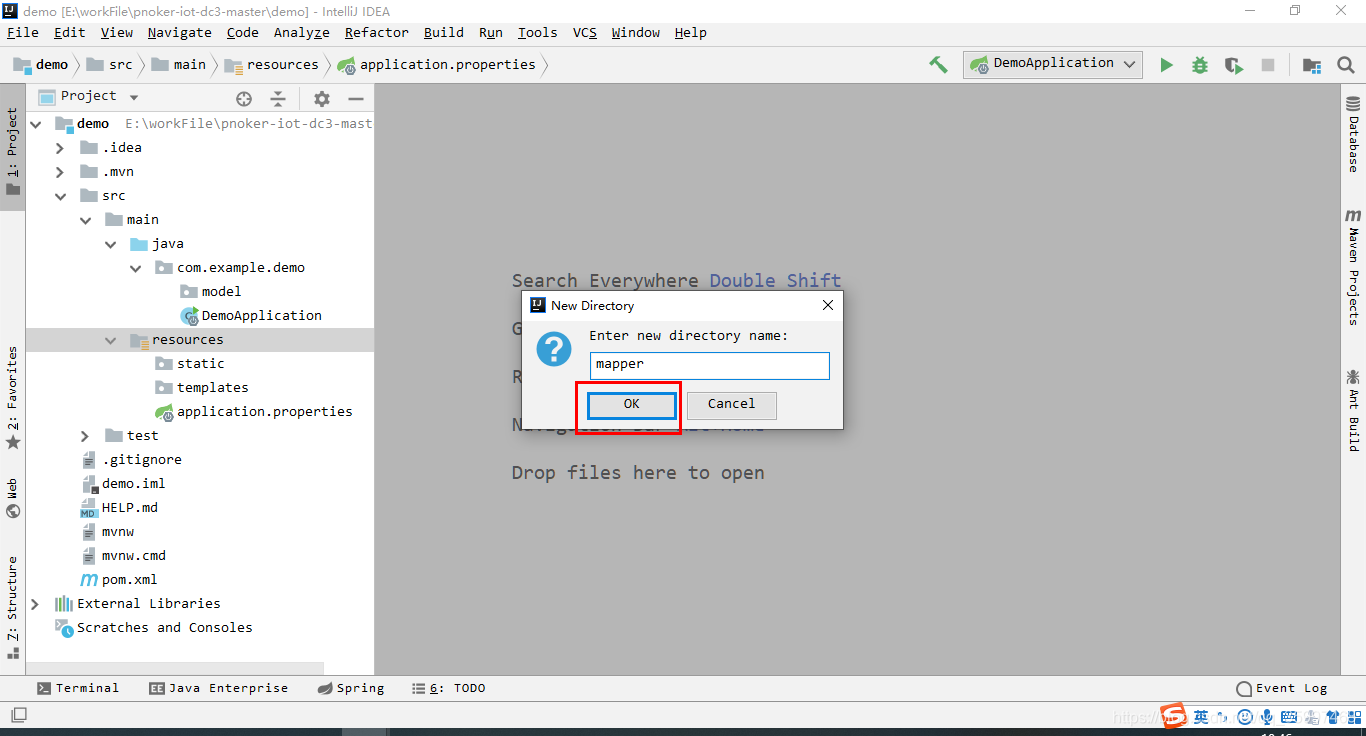1366x736 pixels.
Task: Collapse All nodes in the Project tree
Action: (278, 98)
